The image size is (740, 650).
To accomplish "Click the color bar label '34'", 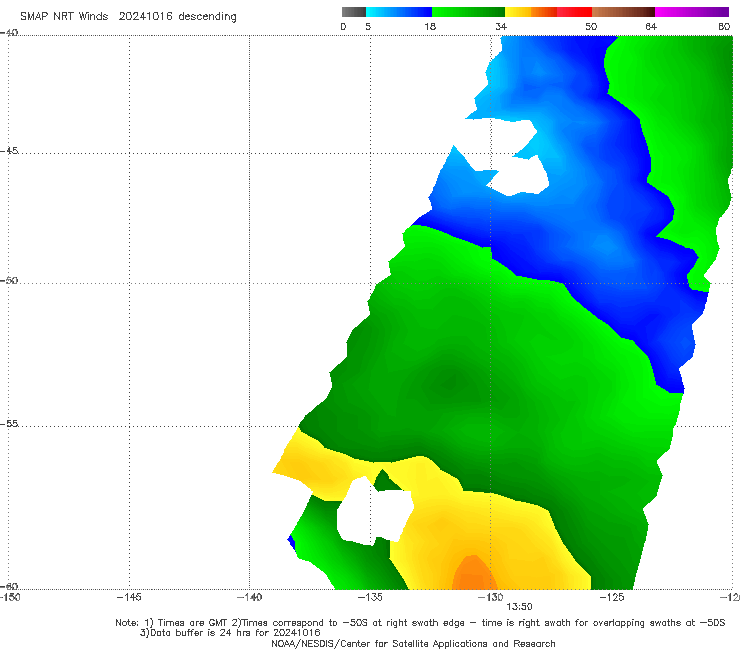I will [501, 26].
